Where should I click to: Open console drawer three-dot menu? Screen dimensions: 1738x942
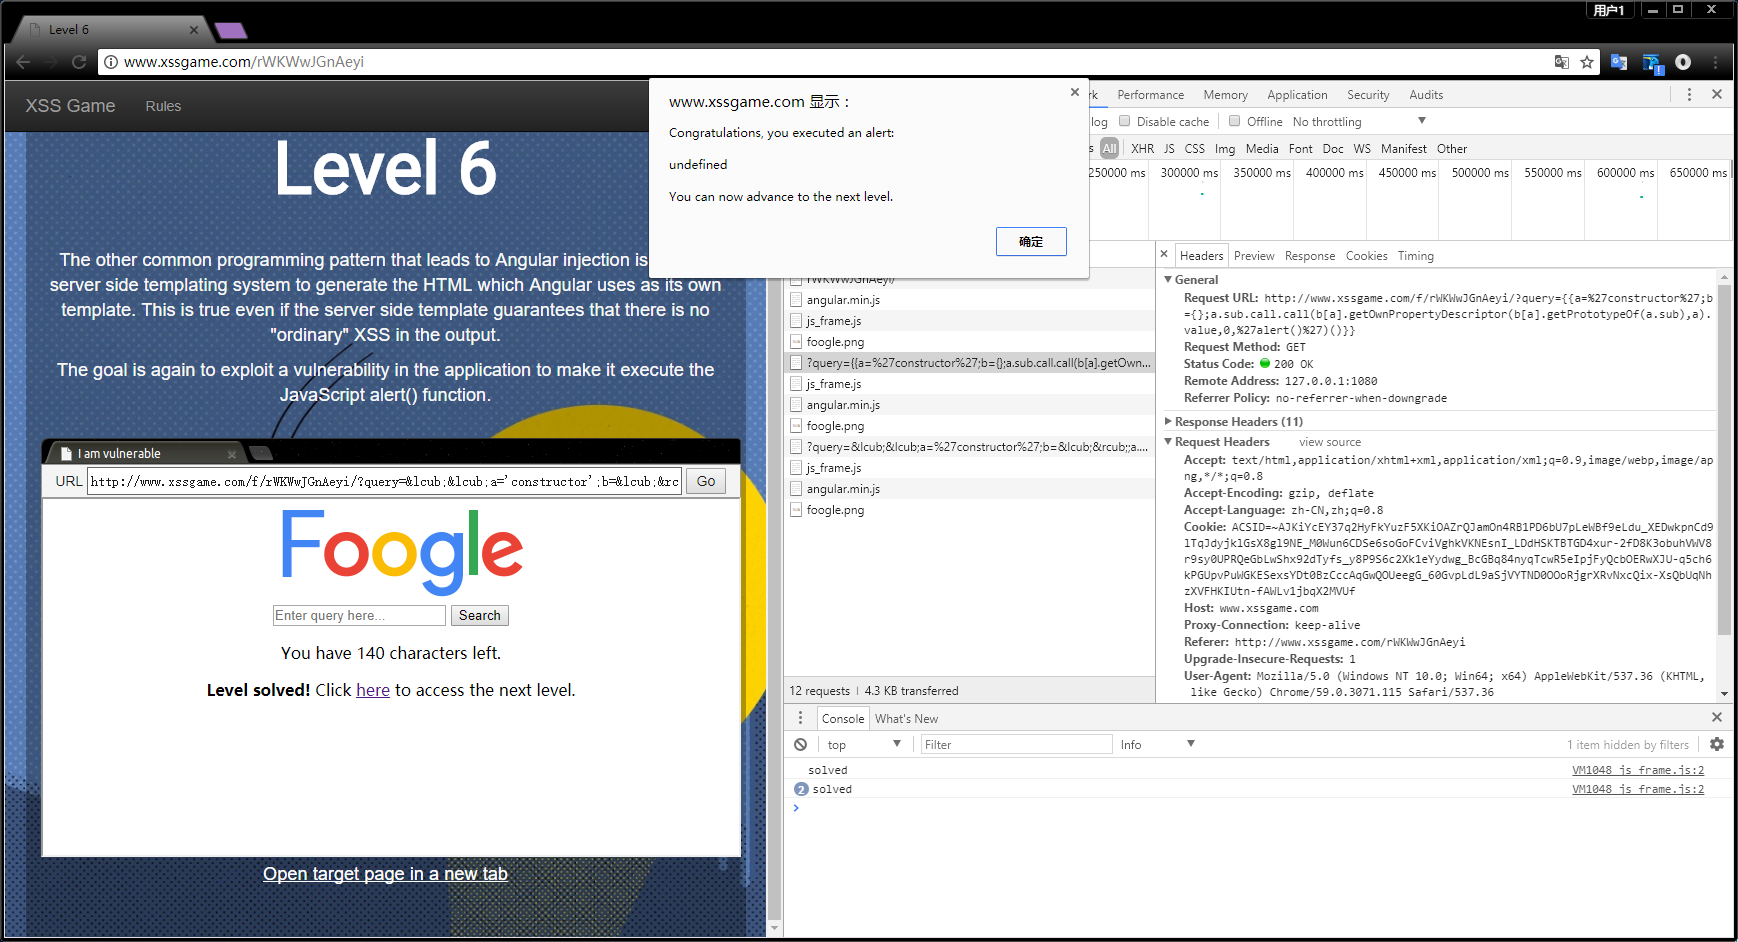pyautogui.click(x=800, y=718)
